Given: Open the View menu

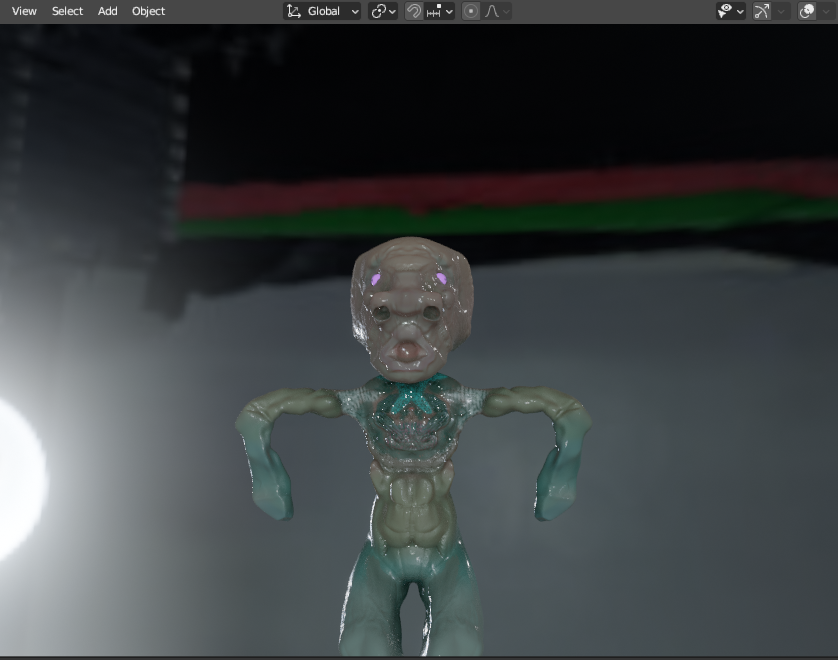Looking at the screenshot, I should pyautogui.click(x=24, y=11).
